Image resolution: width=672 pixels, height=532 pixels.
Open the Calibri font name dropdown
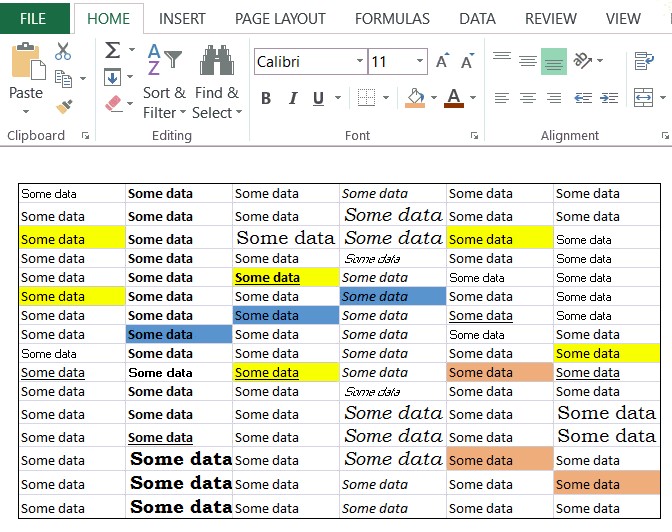coord(360,62)
